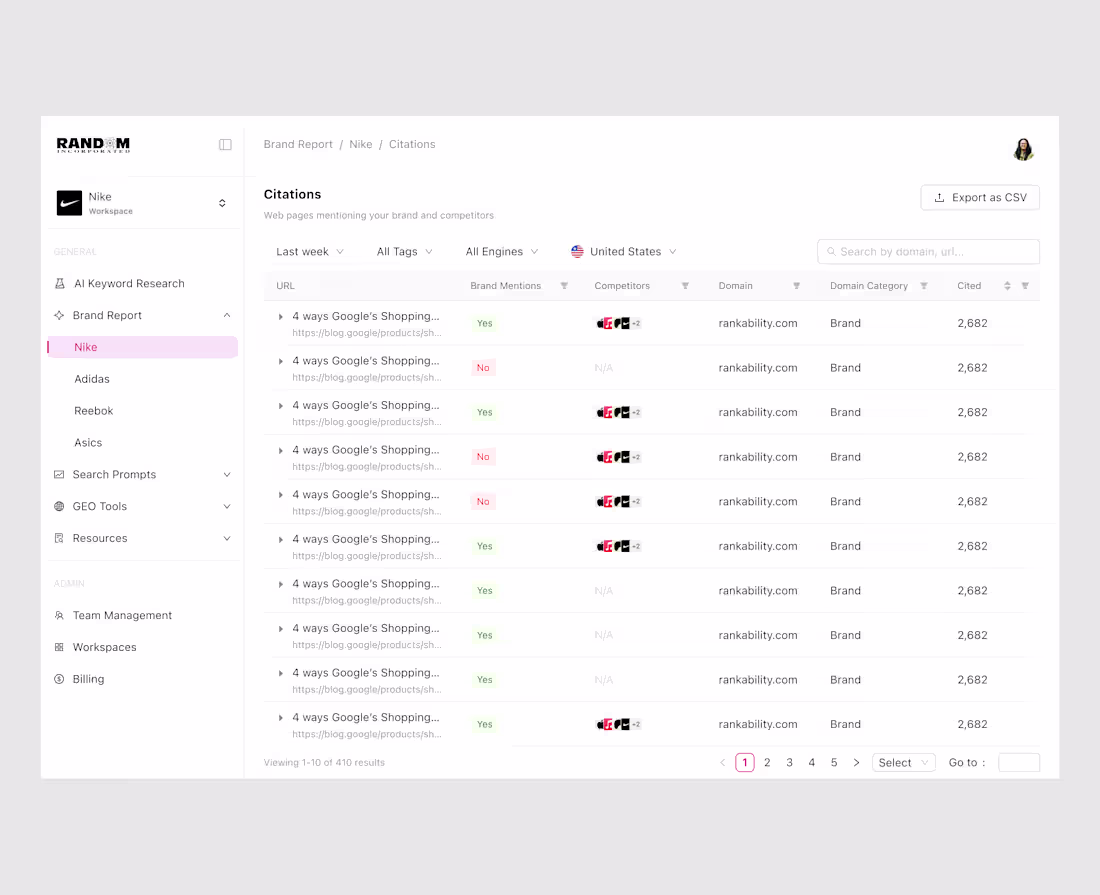Viewport: 1100px width, 895px height.
Task: Click competitor logos in the first row
Action: click(619, 323)
